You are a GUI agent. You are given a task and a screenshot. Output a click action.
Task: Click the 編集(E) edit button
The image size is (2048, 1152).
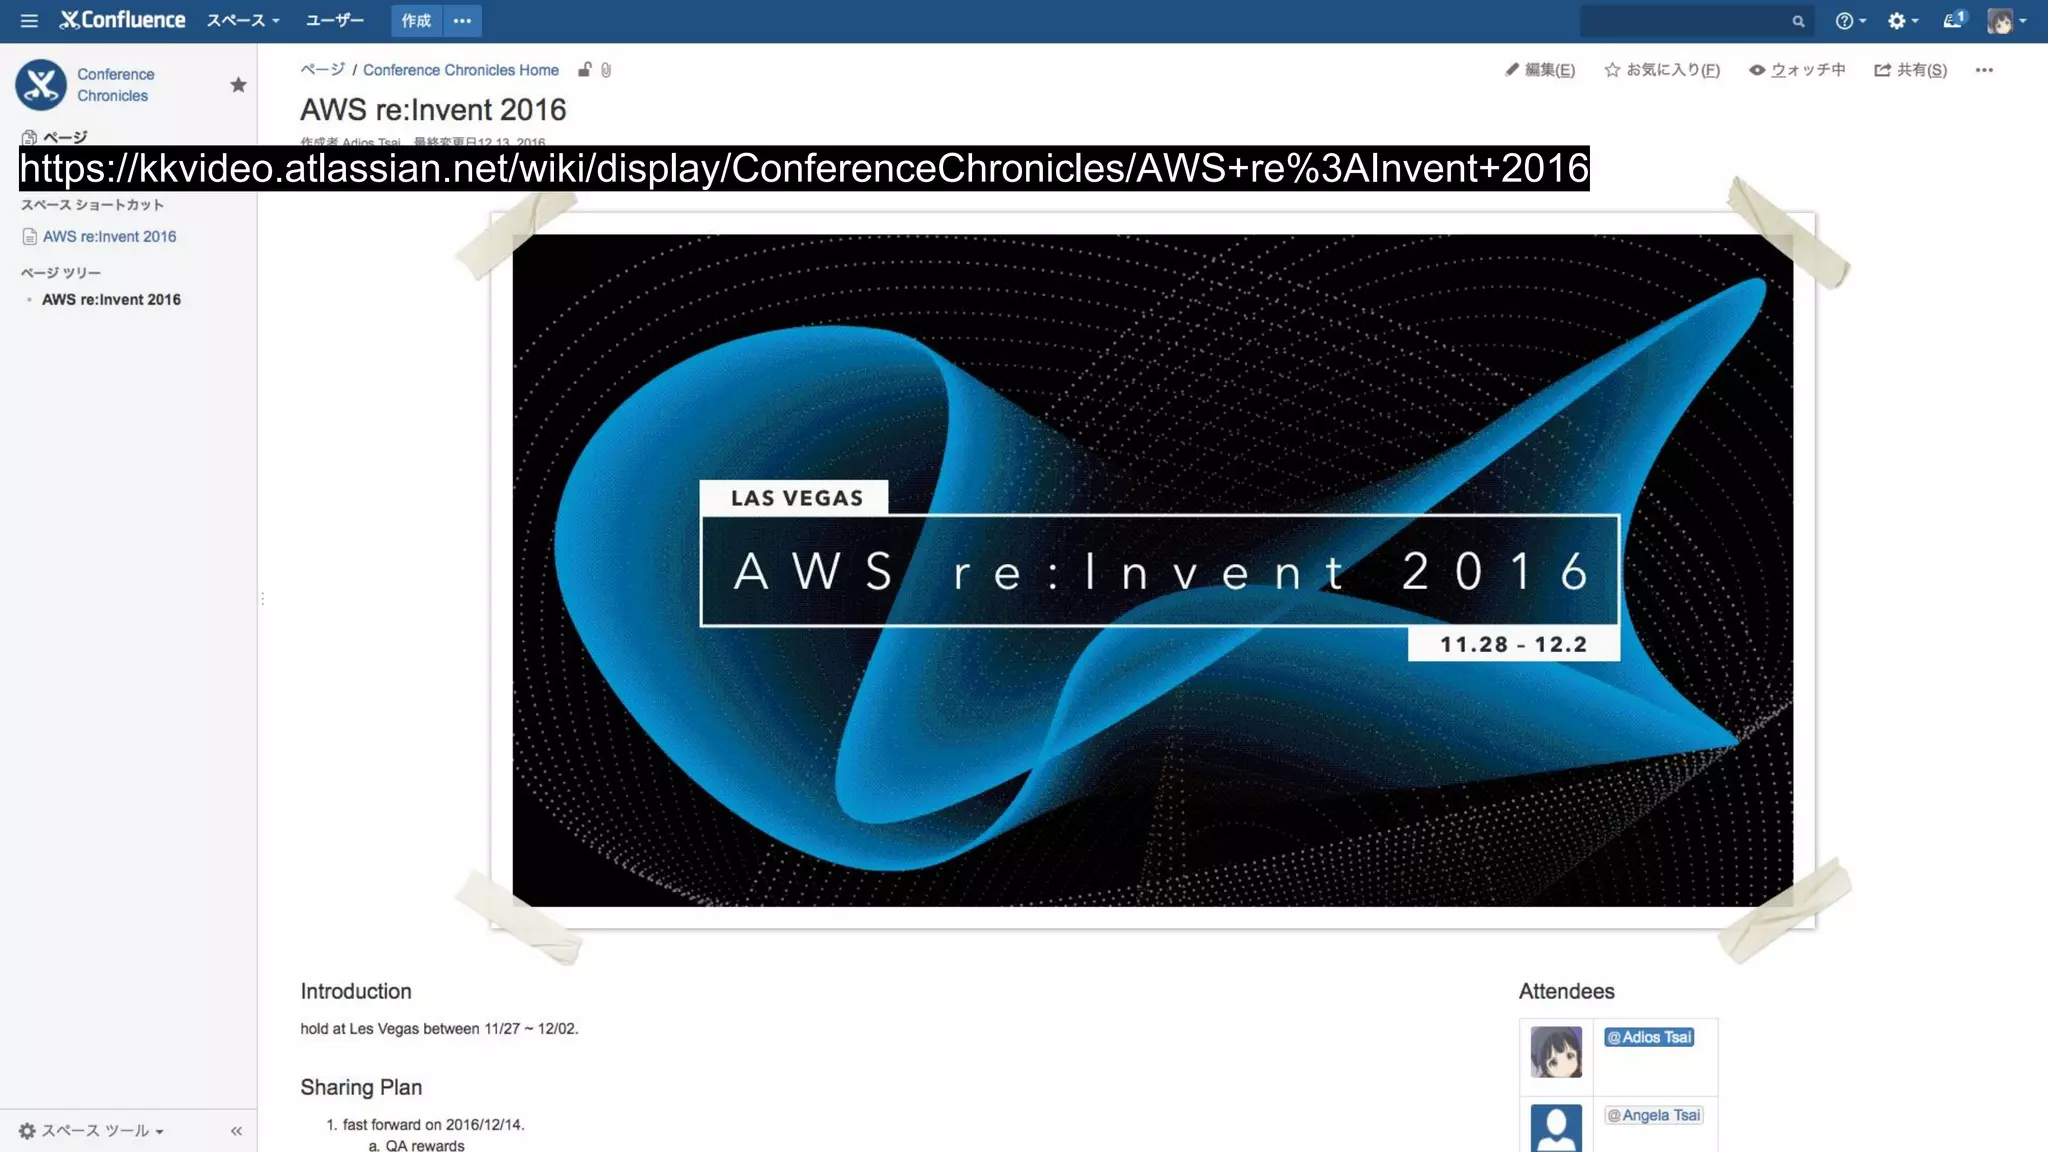(x=1540, y=70)
